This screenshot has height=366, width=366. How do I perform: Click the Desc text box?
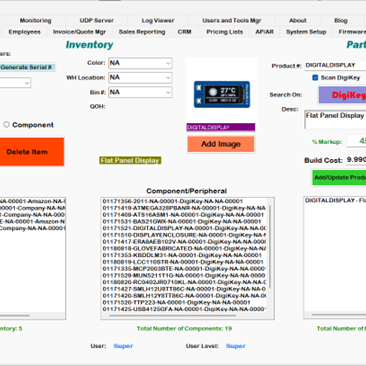[x=335, y=120]
